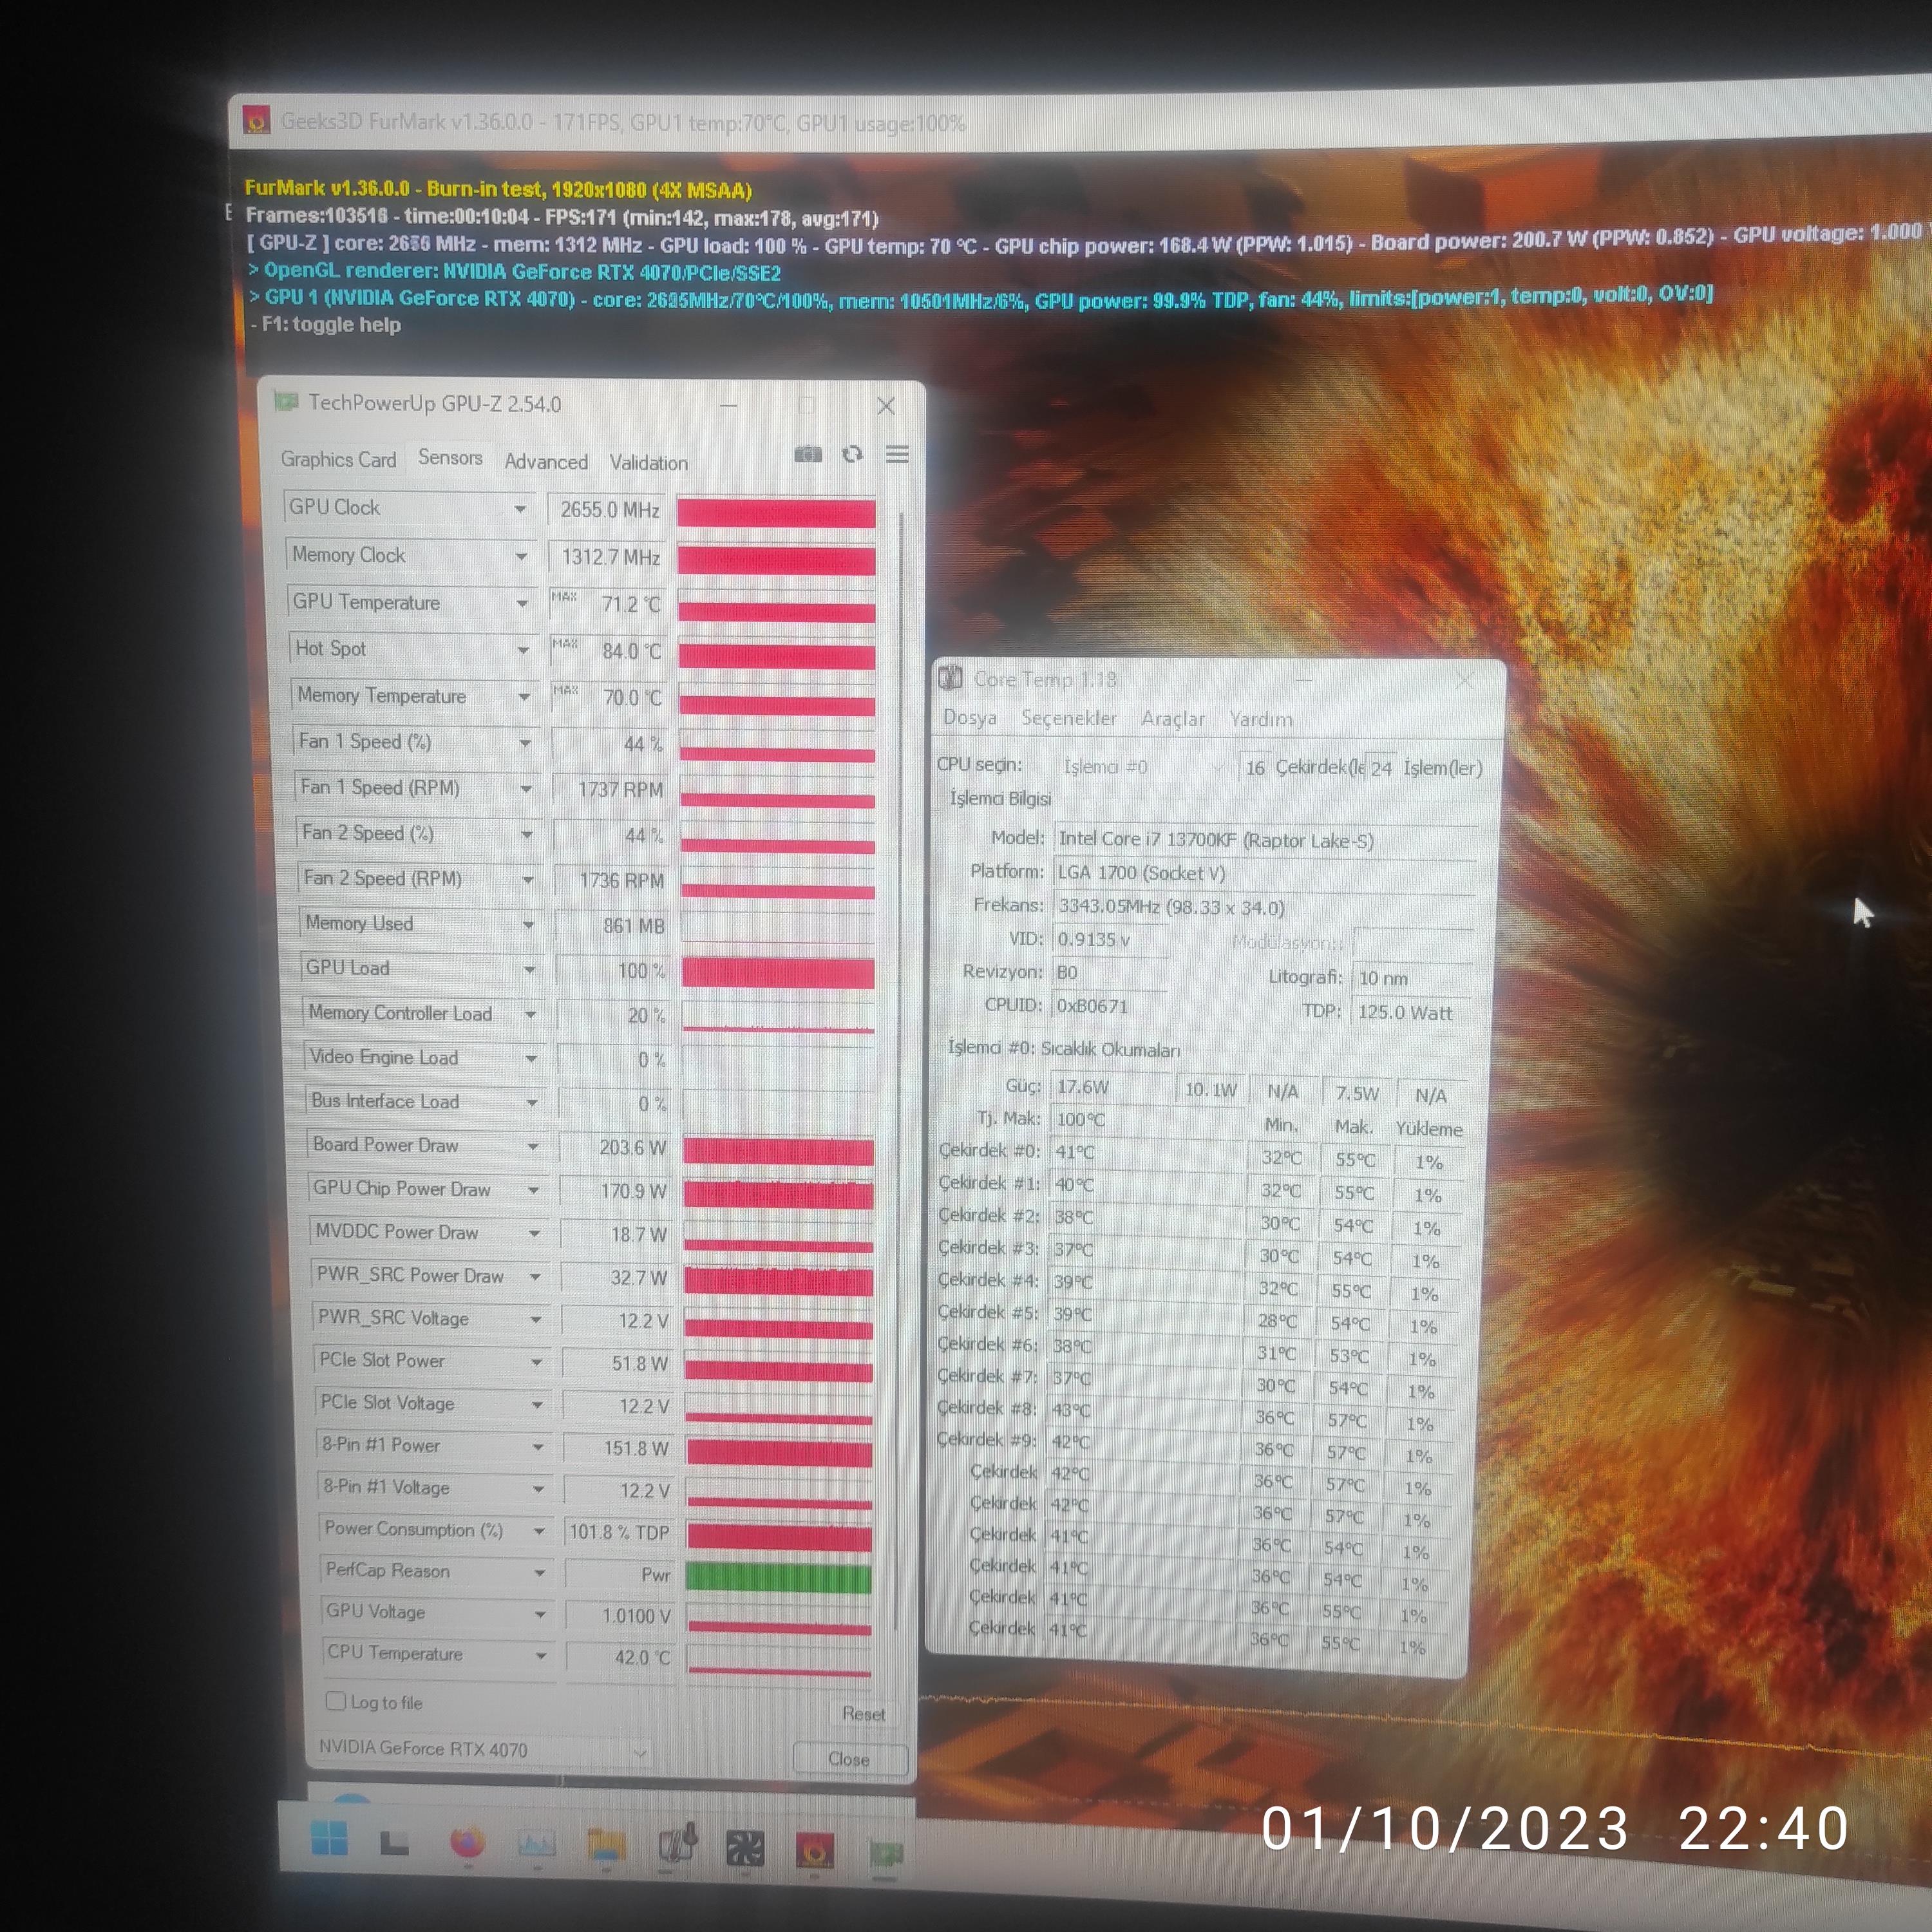The height and width of the screenshot is (1932, 1932).
Task: Click the GPU-Z sensors vertical scrollbar
Action: [x=900, y=1070]
